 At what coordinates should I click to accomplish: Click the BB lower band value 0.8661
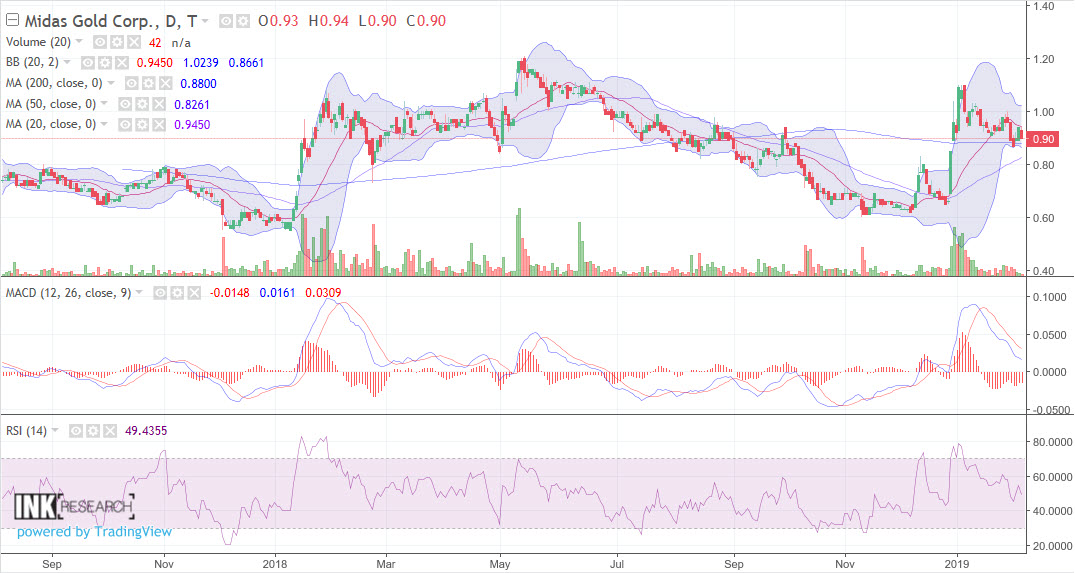point(246,63)
